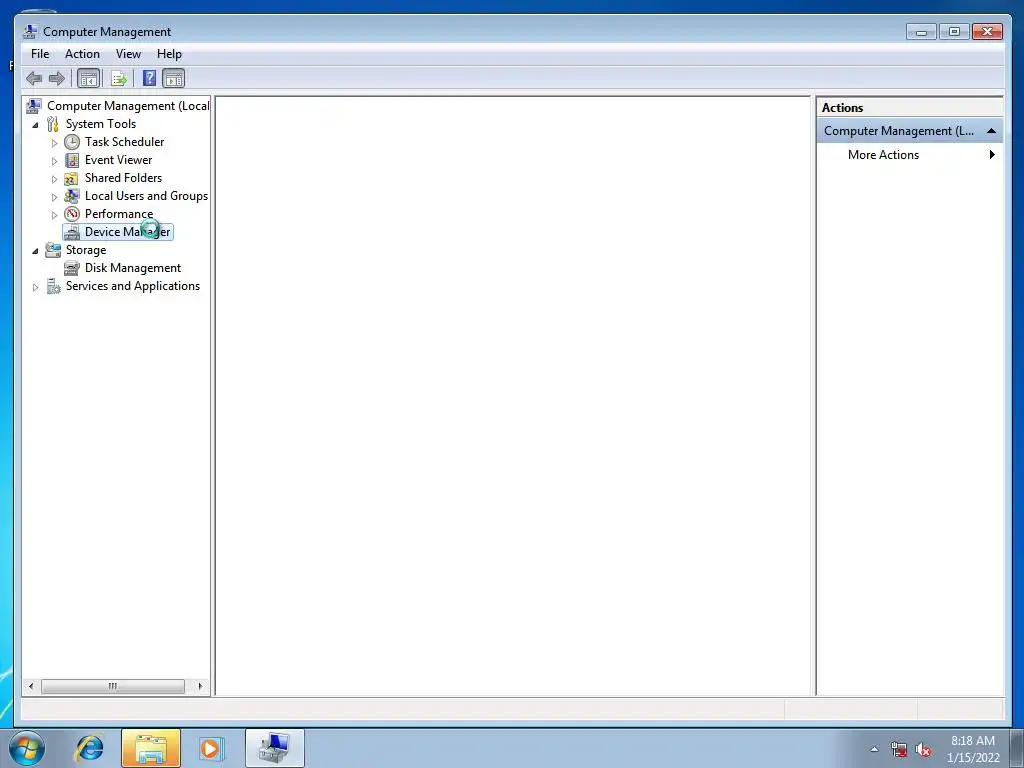Click the System Tools wrench icon
The width and height of the screenshot is (1024, 768).
53,124
